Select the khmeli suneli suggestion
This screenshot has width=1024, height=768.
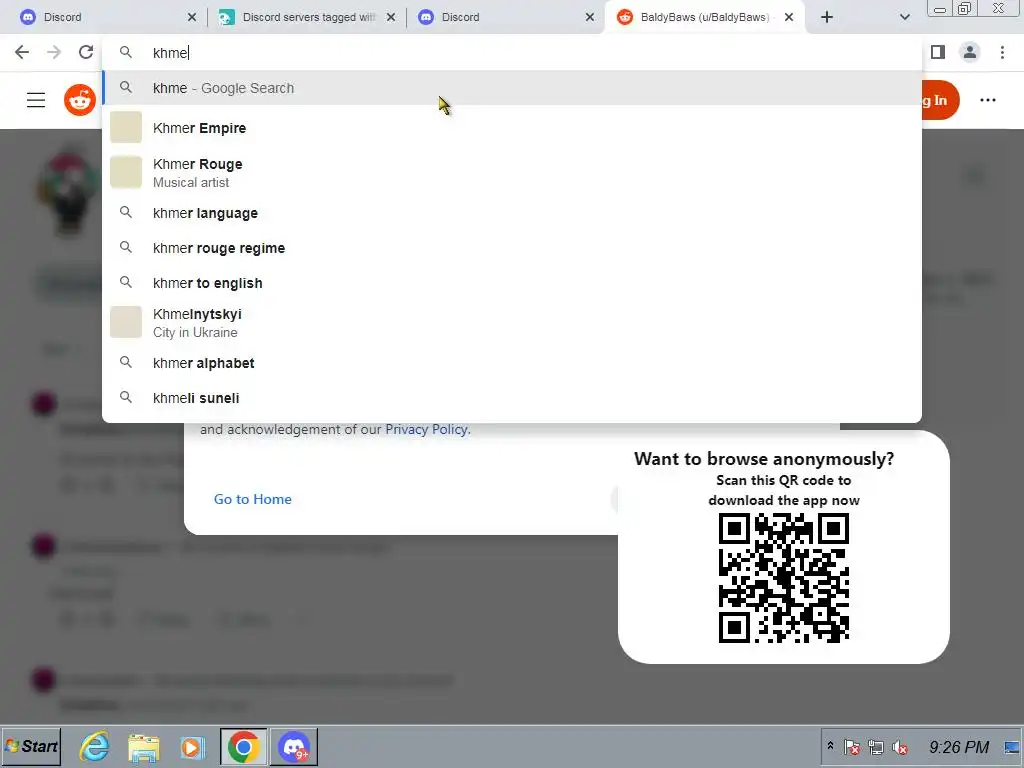[x=512, y=398]
